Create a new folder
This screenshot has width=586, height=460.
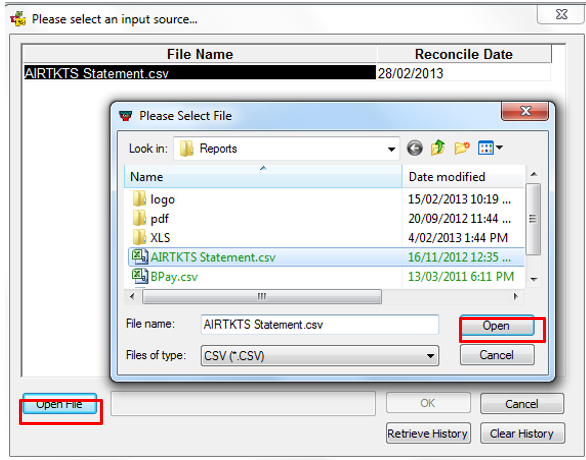(x=462, y=148)
